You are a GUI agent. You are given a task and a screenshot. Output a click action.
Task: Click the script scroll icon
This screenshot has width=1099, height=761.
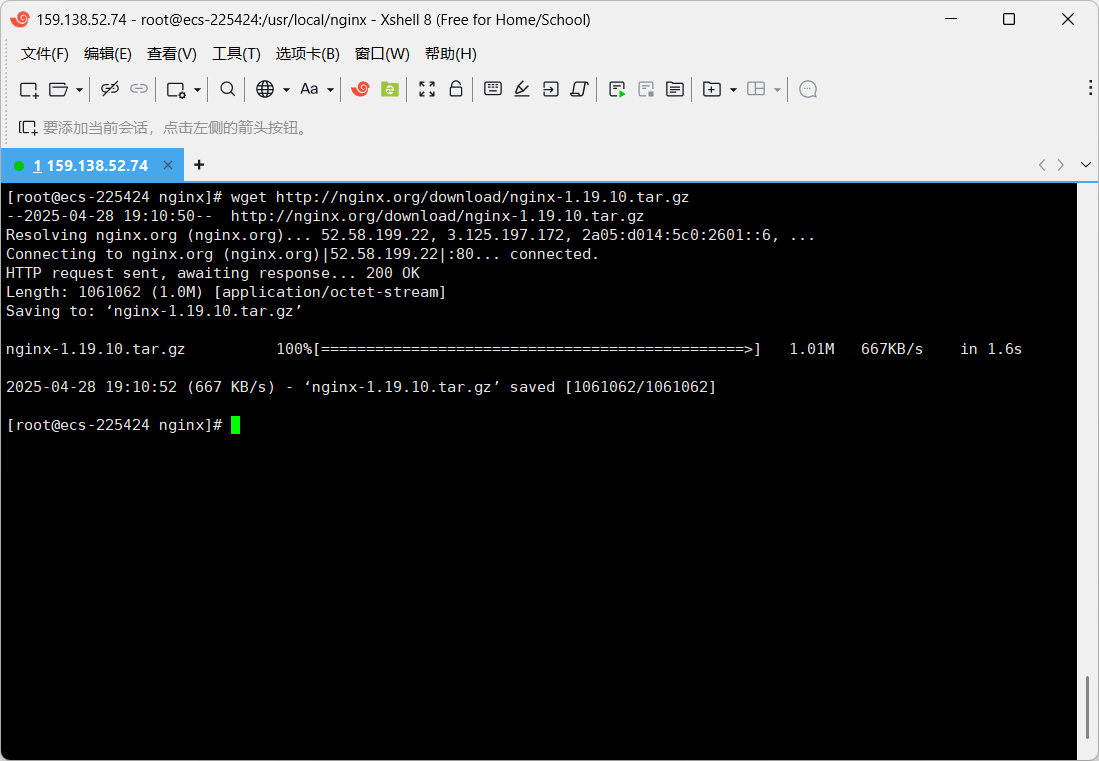pos(580,89)
